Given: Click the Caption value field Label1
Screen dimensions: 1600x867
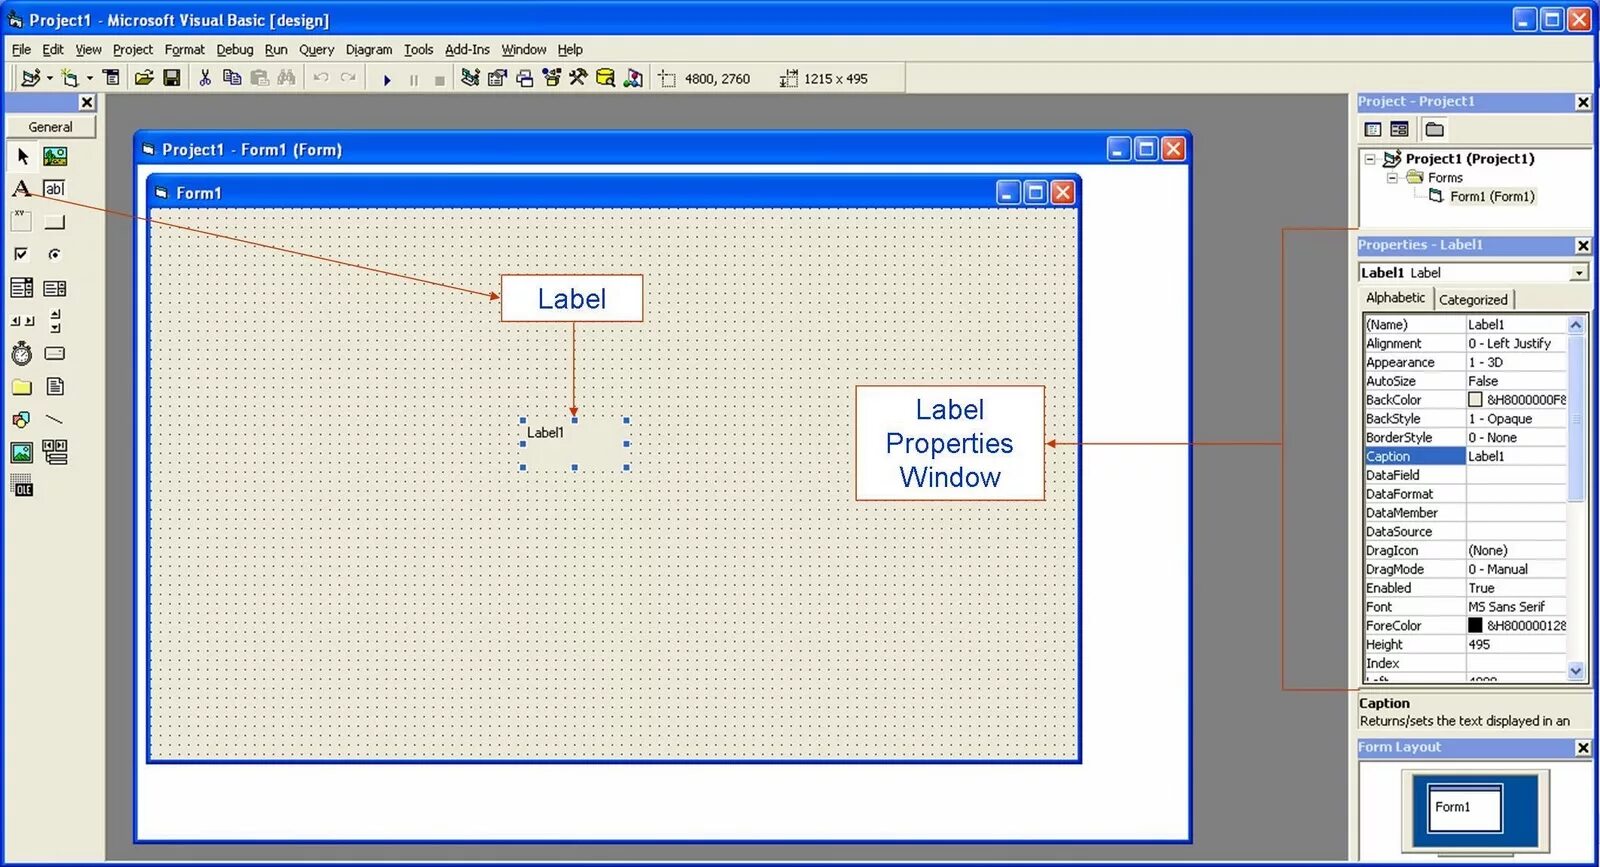Looking at the screenshot, I should point(1516,456).
